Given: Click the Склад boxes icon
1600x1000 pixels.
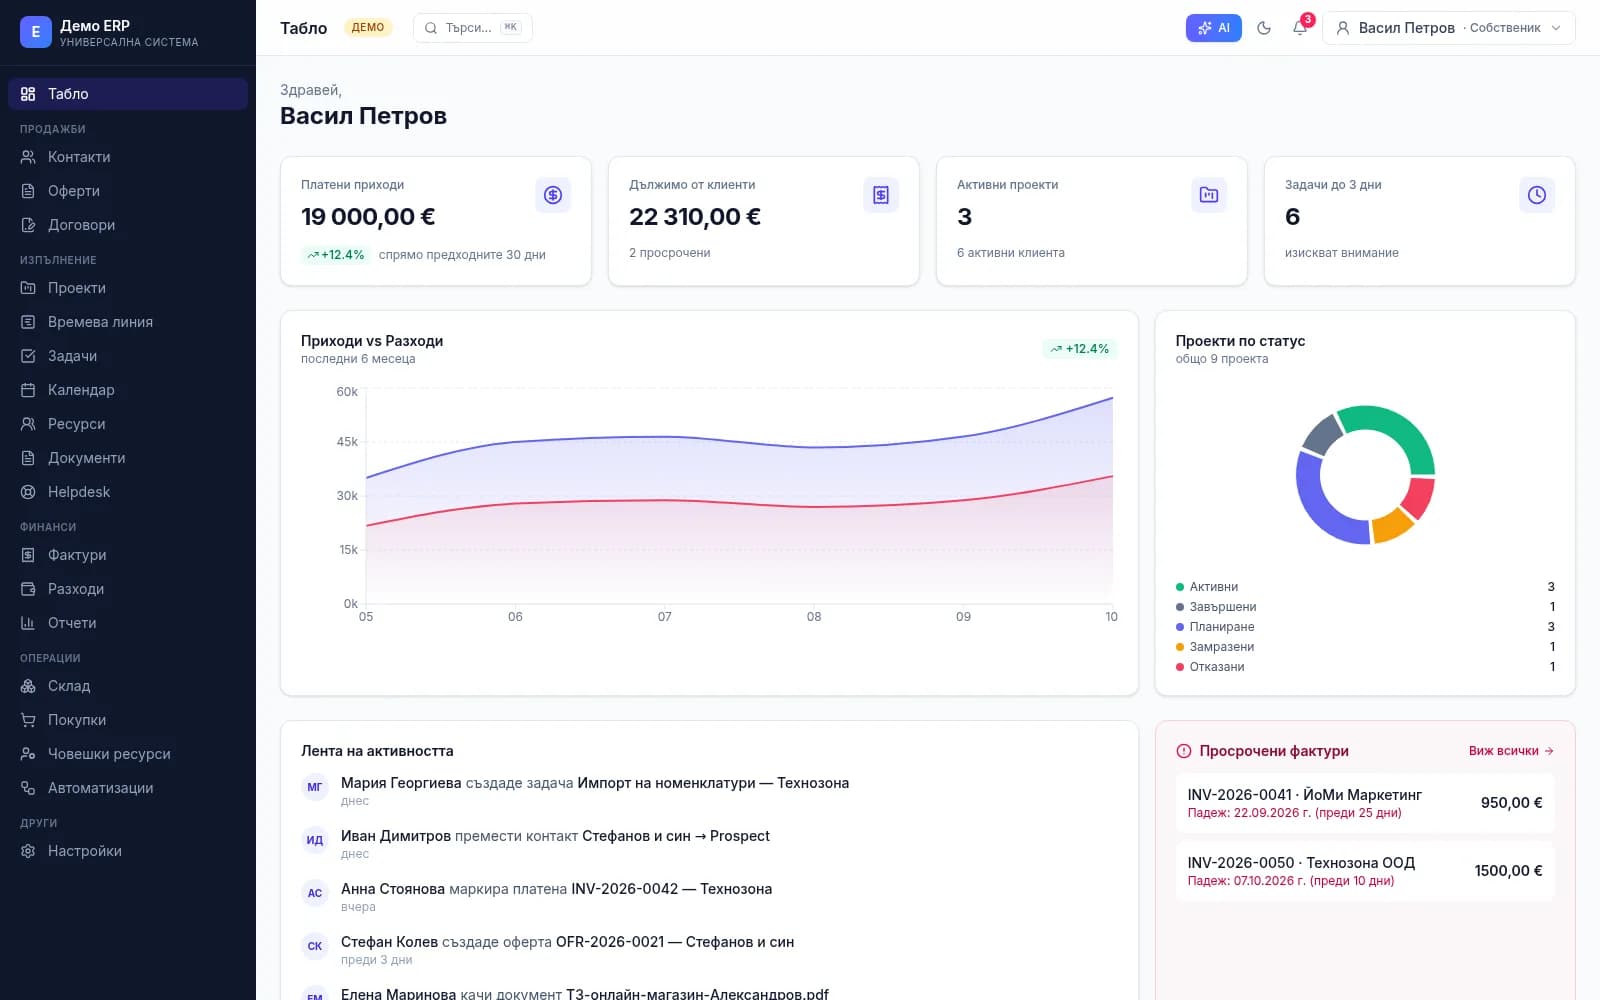Looking at the screenshot, I should click(x=28, y=686).
